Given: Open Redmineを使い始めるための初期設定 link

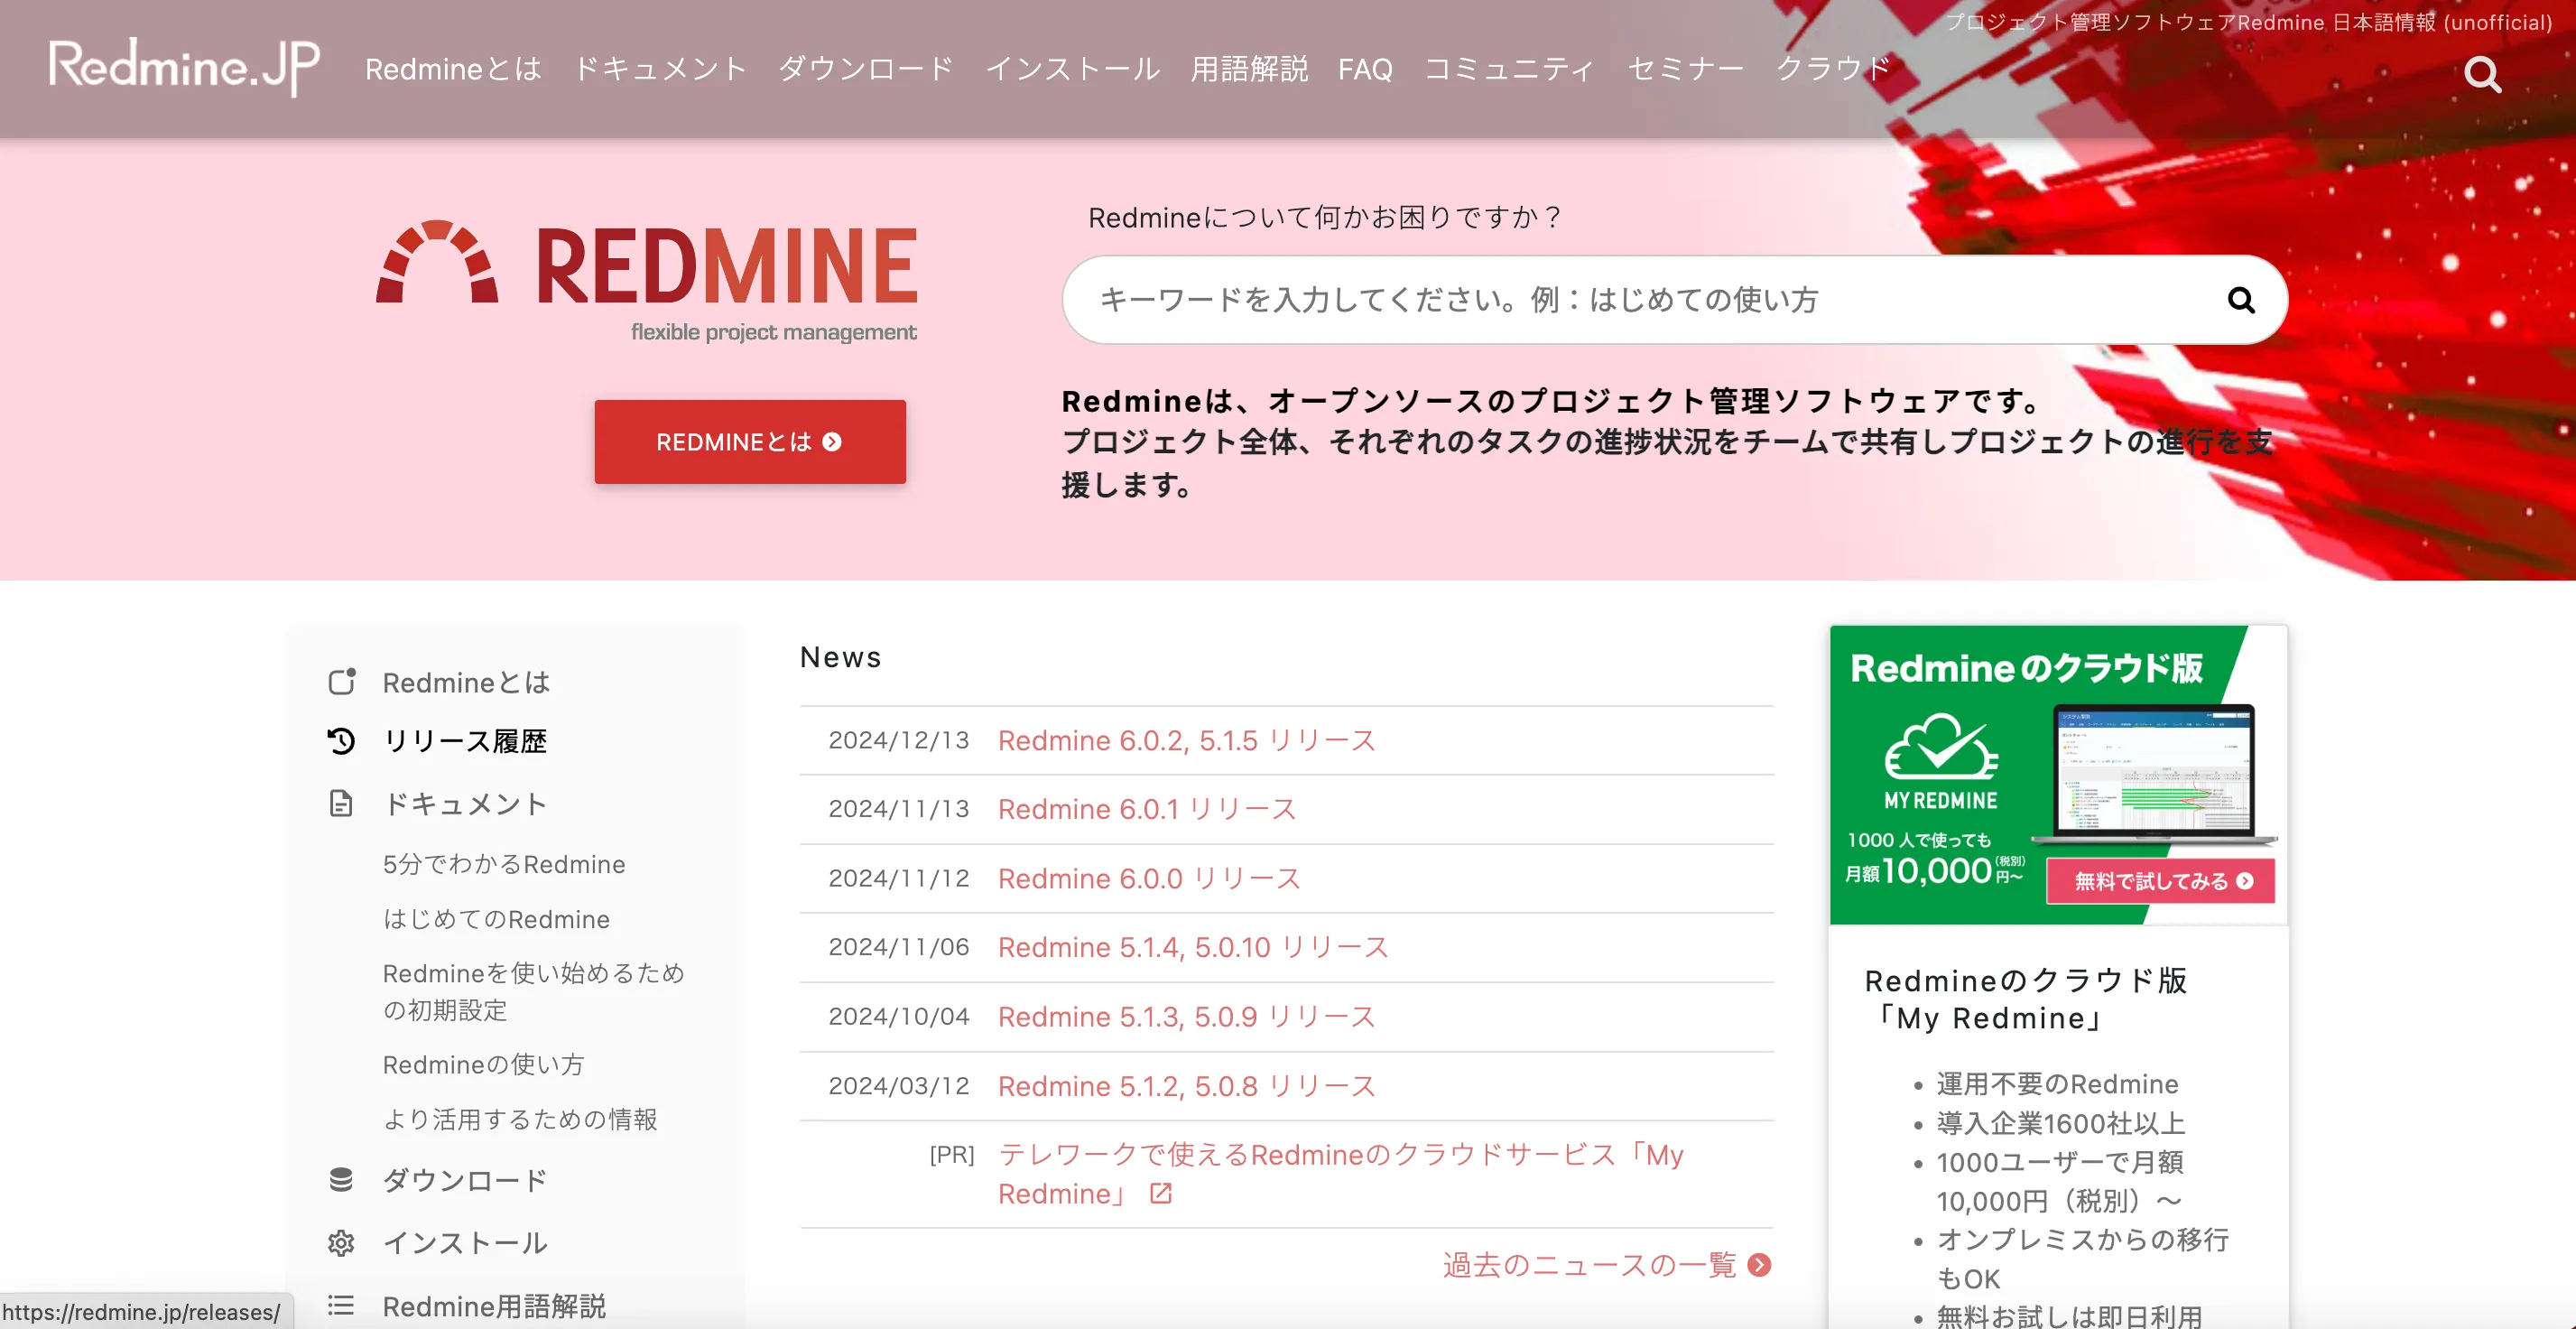Looking at the screenshot, I should (534, 991).
